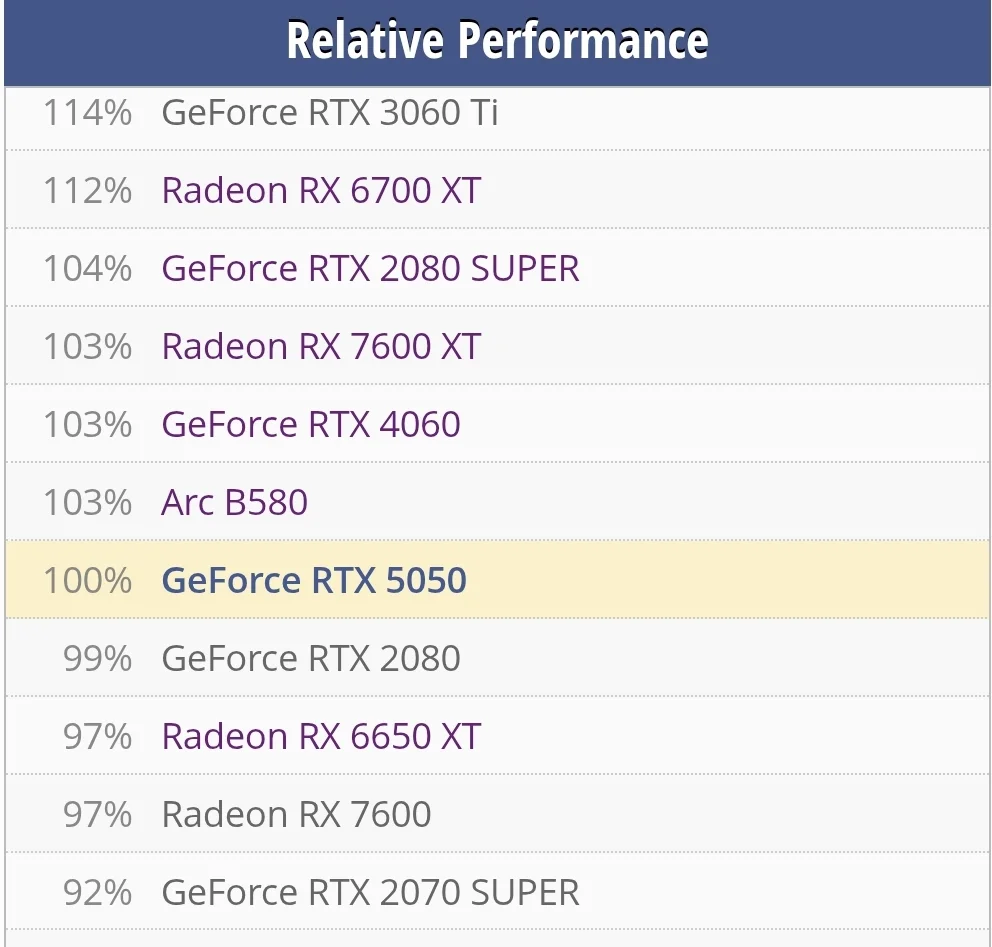This screenshot has width=992, height=947.
Task: Go to the GeForce RTX 4060 page
Action: click(x=311, y=424)
